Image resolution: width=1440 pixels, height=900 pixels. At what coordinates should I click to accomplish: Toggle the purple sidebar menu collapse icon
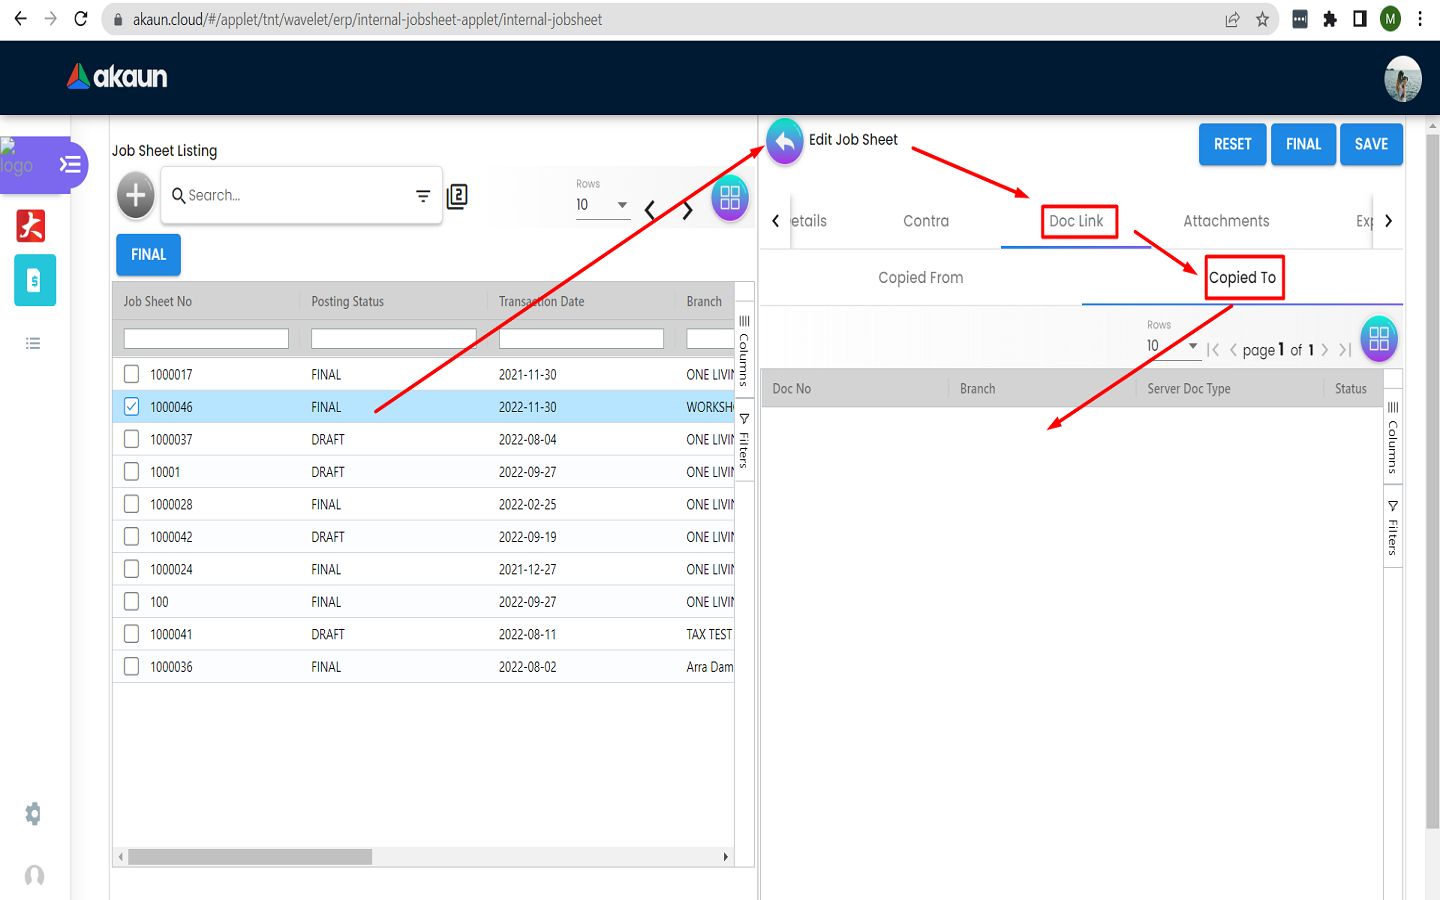[70, 165]
